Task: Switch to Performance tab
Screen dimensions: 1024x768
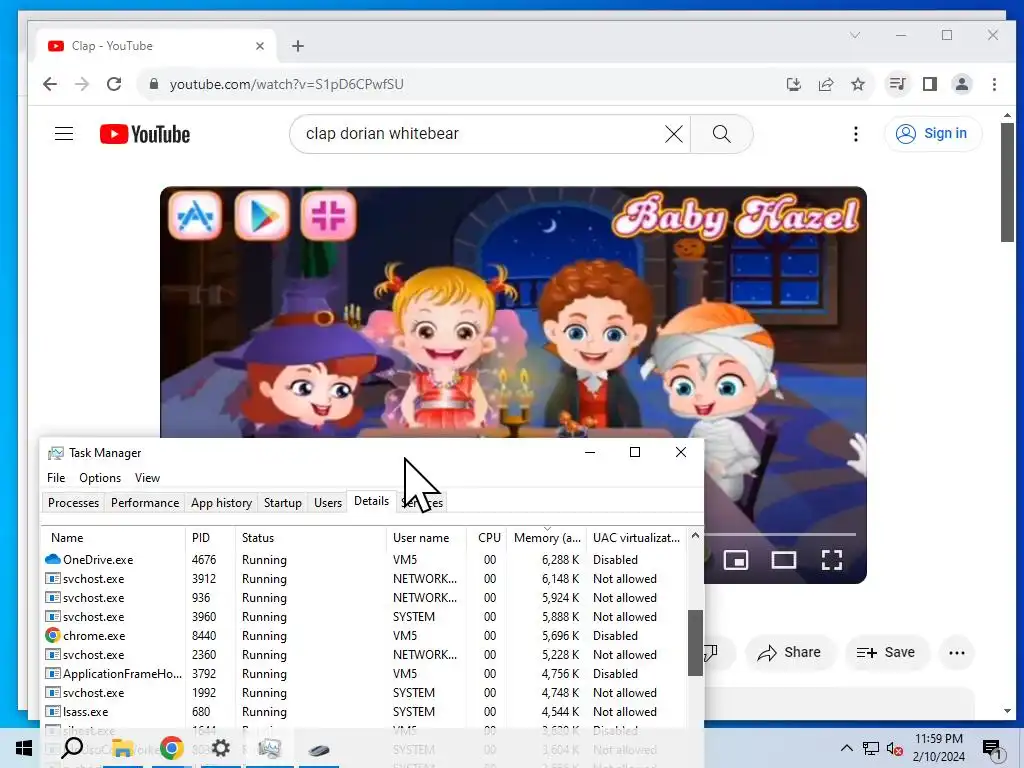Action: 145,503
